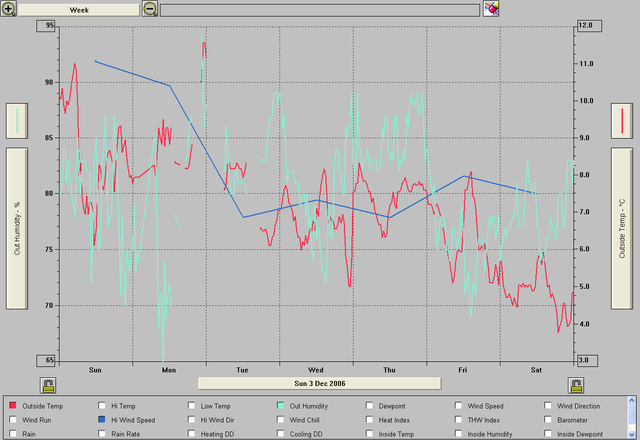The image size is (640, 440).
Task: Click the green line style button on left
Action: point(17,121)
